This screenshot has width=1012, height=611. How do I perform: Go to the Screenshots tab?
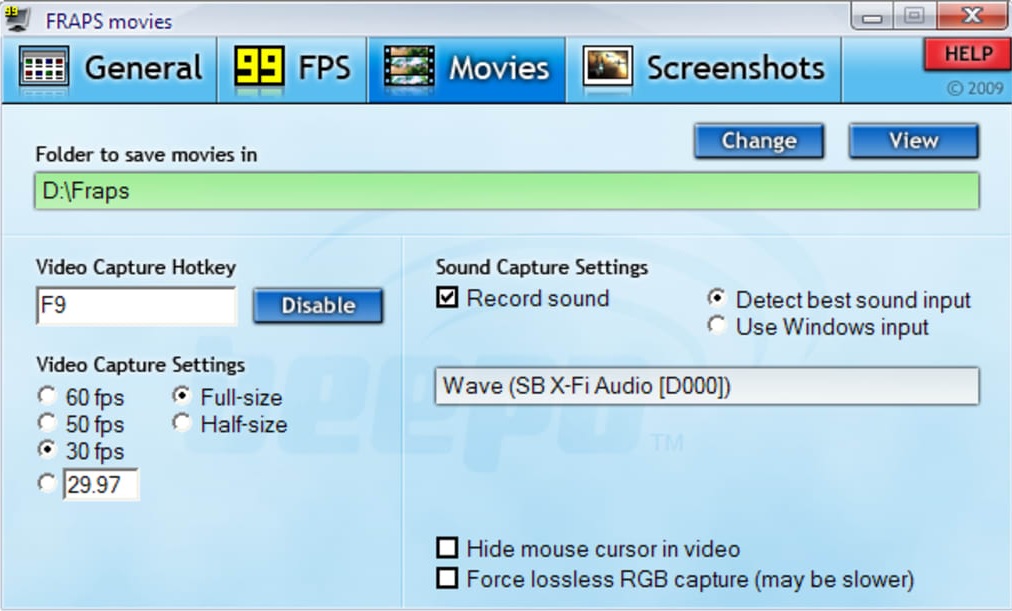tap(703, 69)
